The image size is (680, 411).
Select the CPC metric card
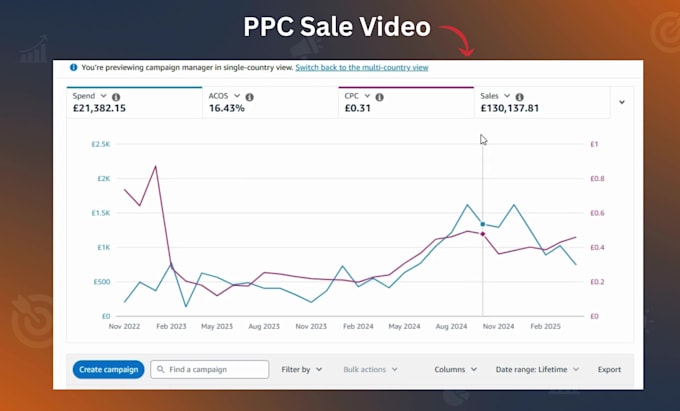pyautogui.click(x=406, y=102)
